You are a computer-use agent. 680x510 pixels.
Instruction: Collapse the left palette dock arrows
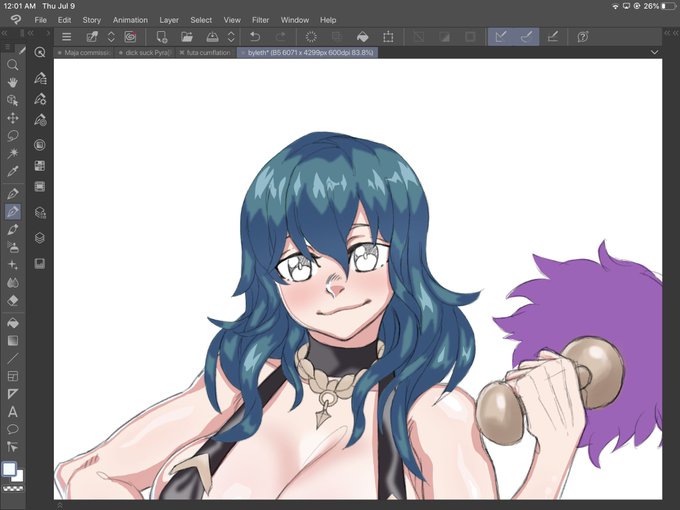4,33
